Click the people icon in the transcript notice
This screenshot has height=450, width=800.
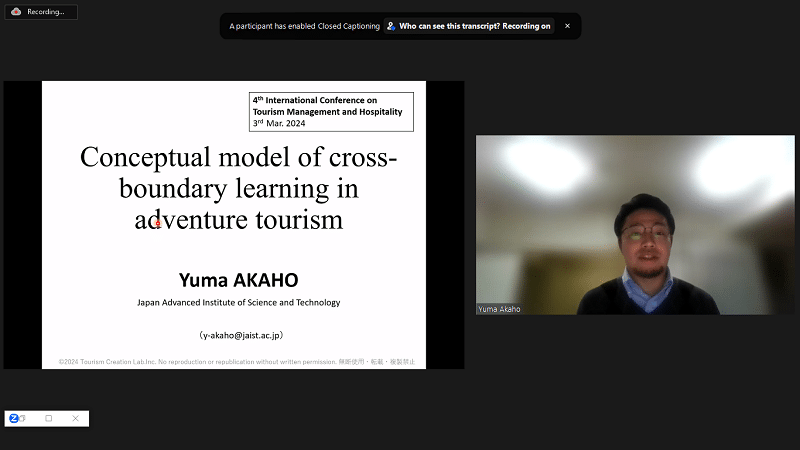click(x=391, y=26)
